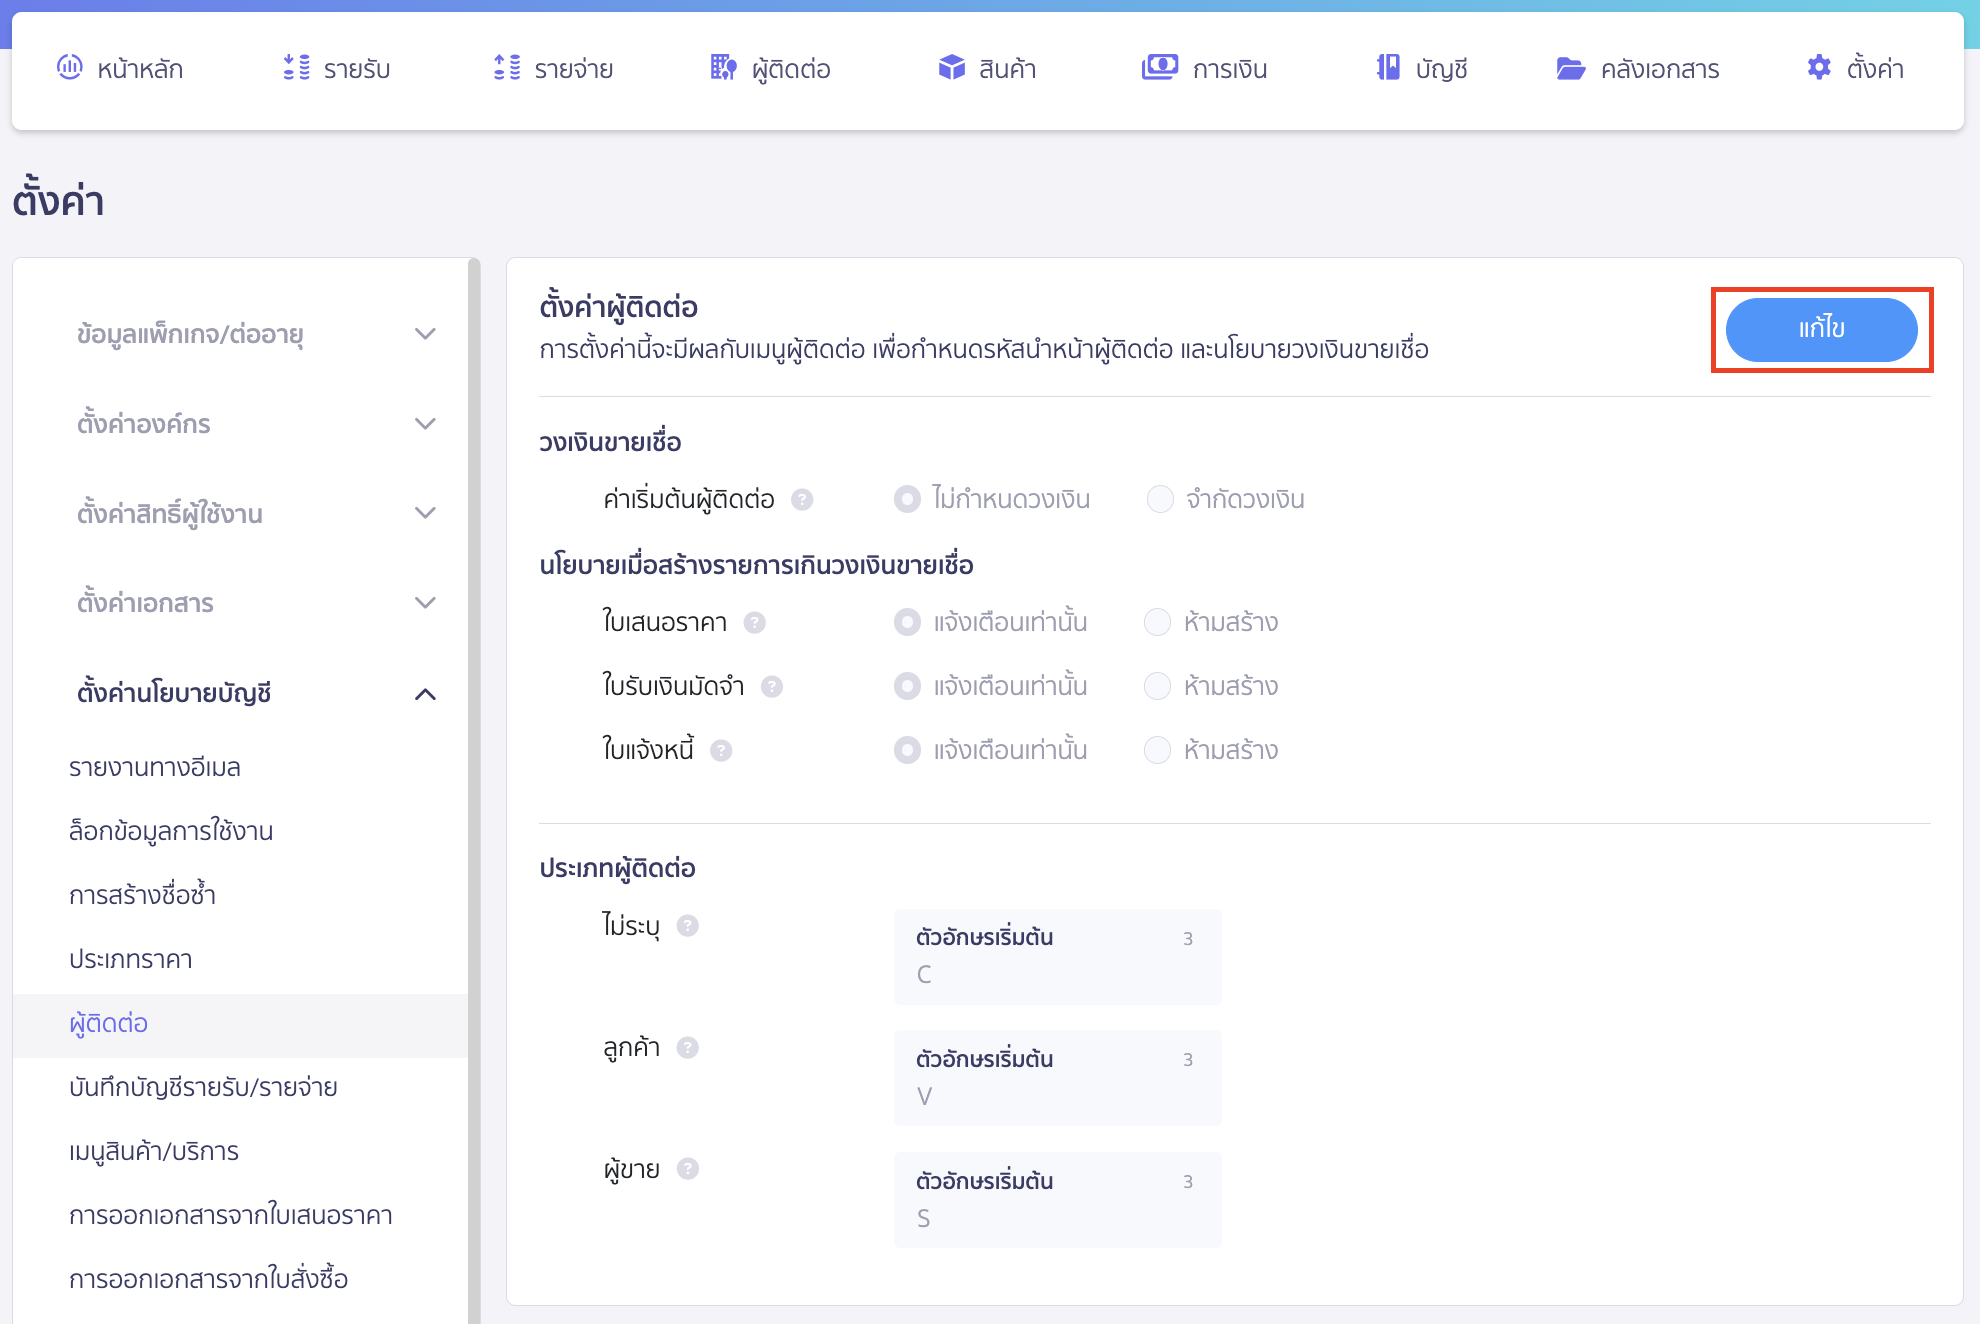Click the สินค้า product box icon

coord(951,68)
